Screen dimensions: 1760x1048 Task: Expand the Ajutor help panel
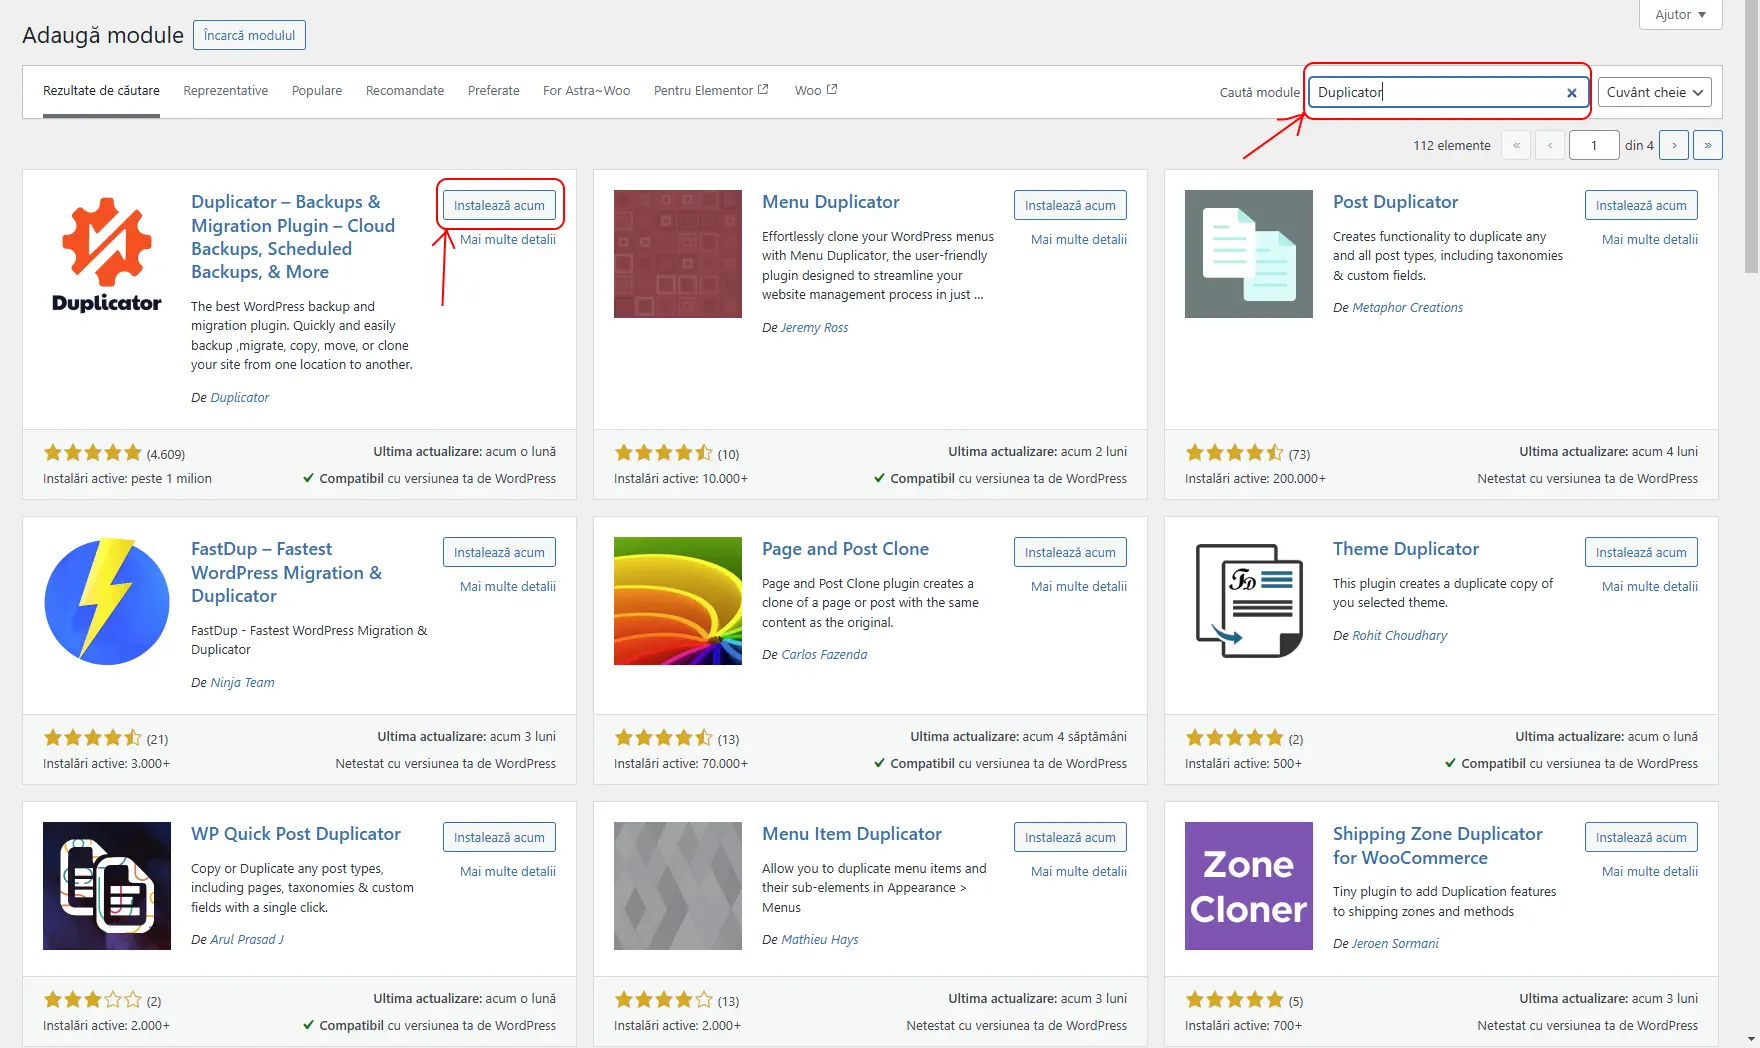pyautogui.click(x=1681, y=15)
